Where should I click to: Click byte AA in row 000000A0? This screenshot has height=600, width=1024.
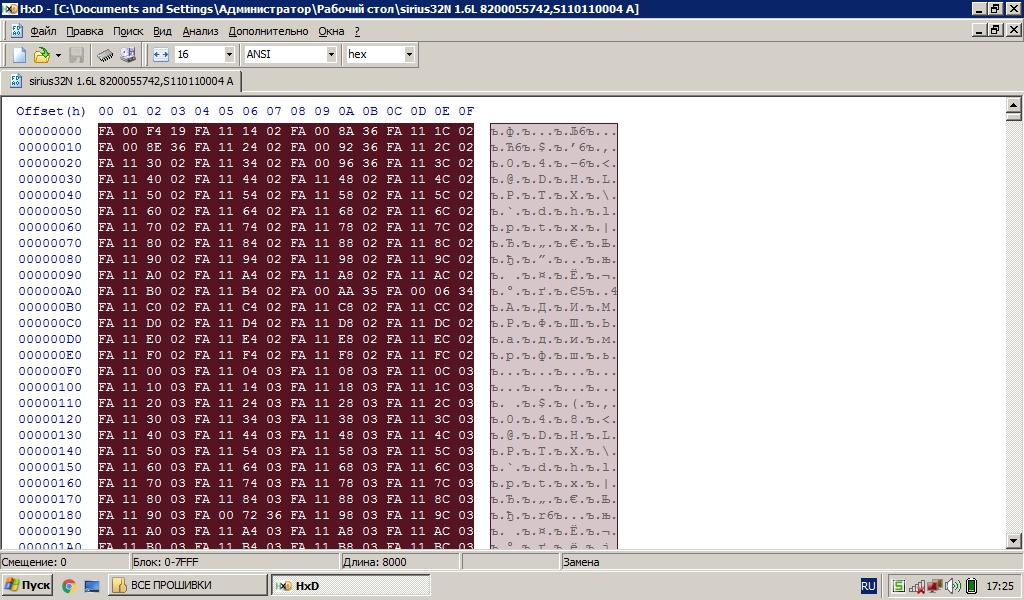pyautogui.click(x=346, y=291)
